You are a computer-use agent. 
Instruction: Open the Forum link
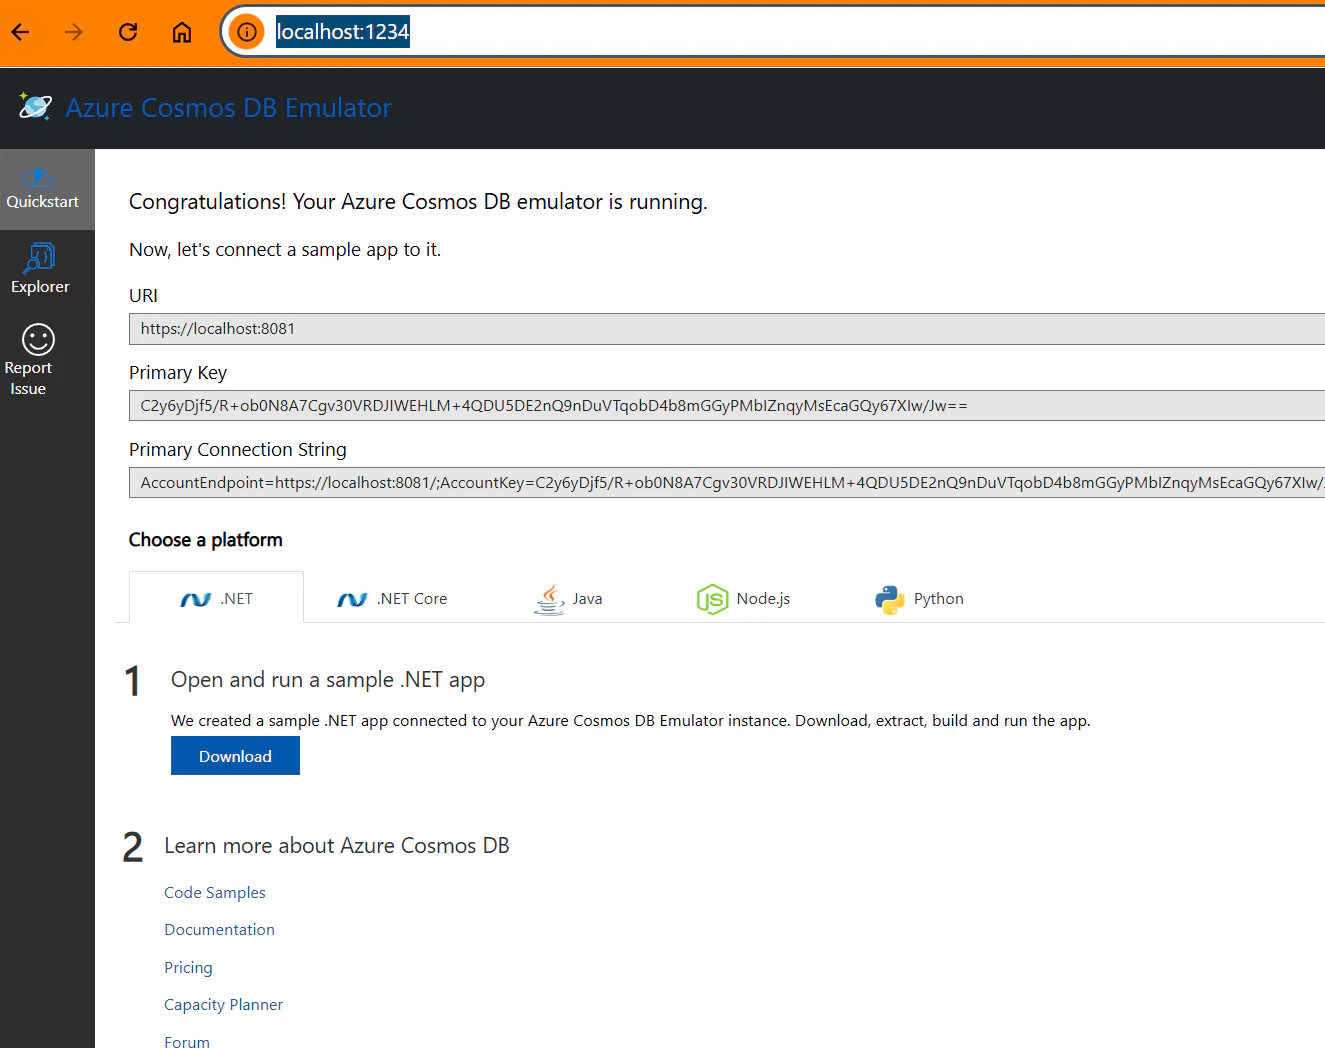pyautogui.click(x=187, y=1042)
